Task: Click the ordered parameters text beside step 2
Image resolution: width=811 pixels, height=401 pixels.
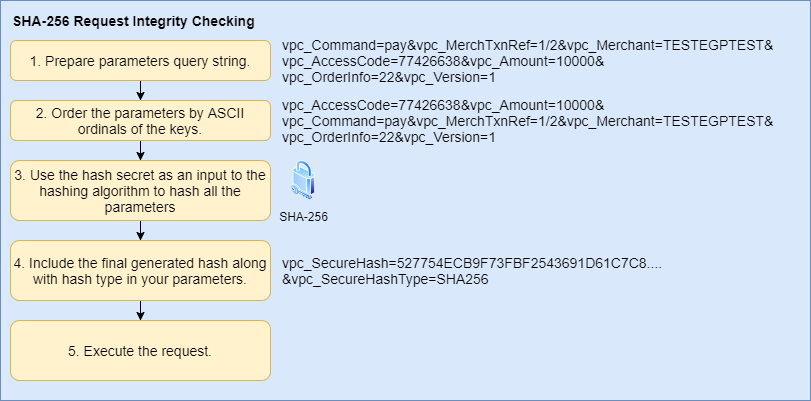Action: coord(527,121)
